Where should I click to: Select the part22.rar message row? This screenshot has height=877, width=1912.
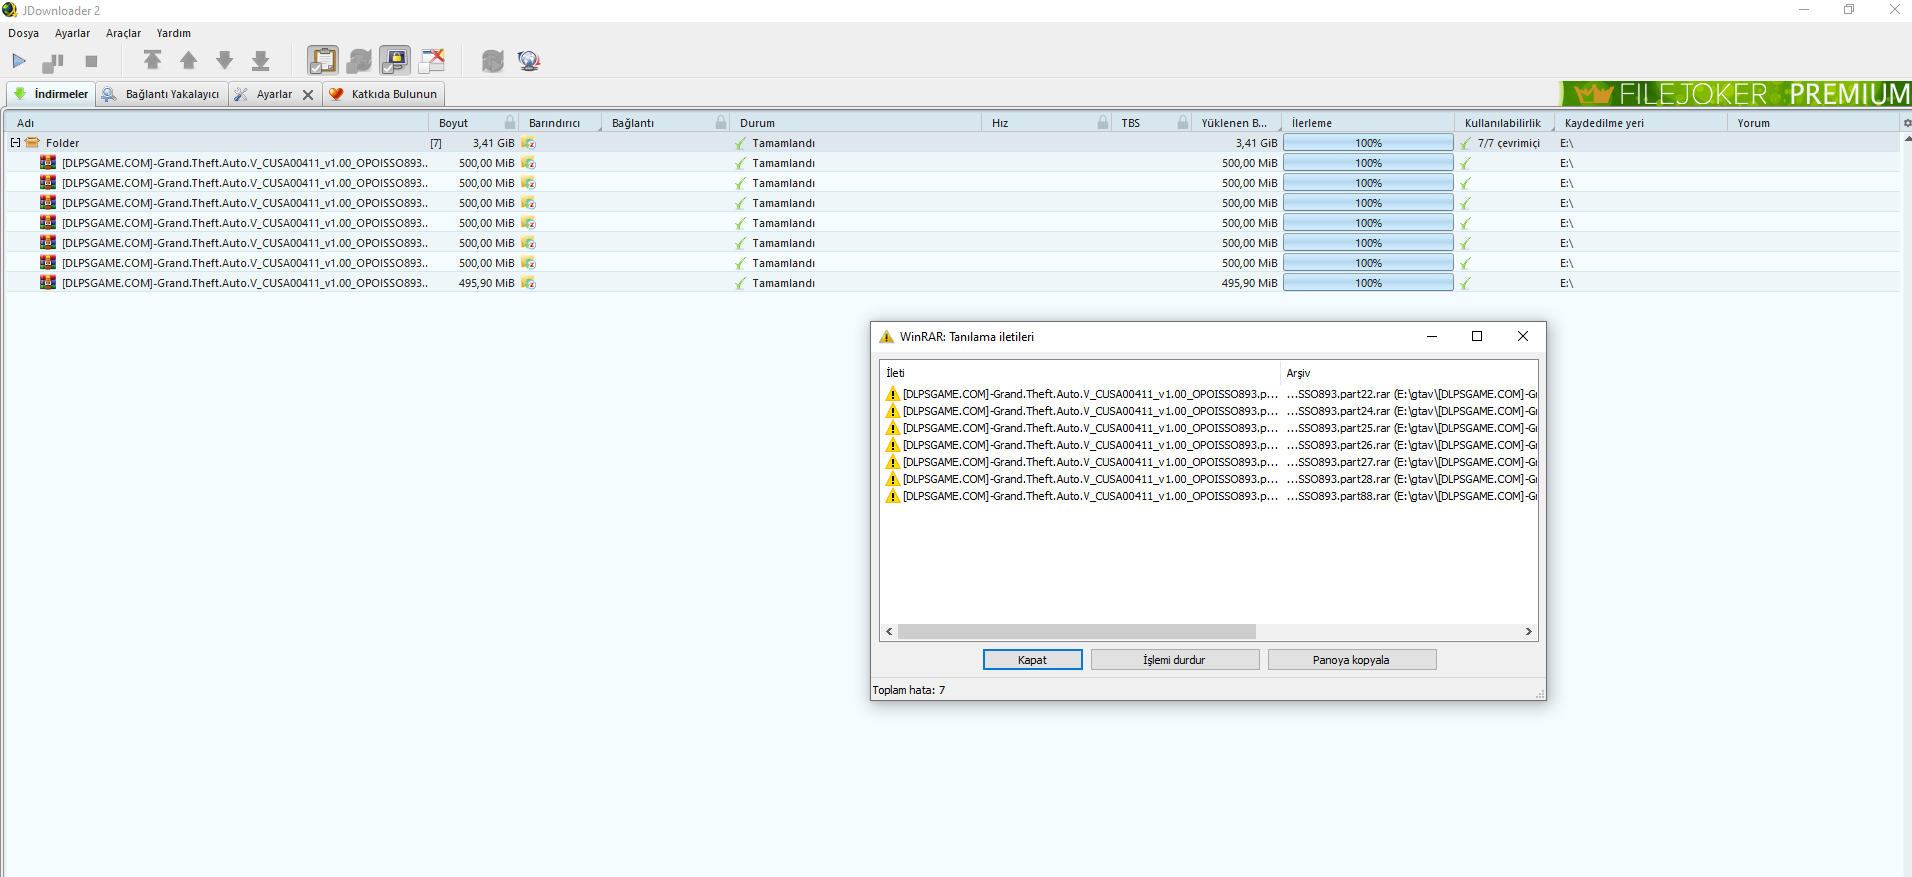coord(1209,394)
